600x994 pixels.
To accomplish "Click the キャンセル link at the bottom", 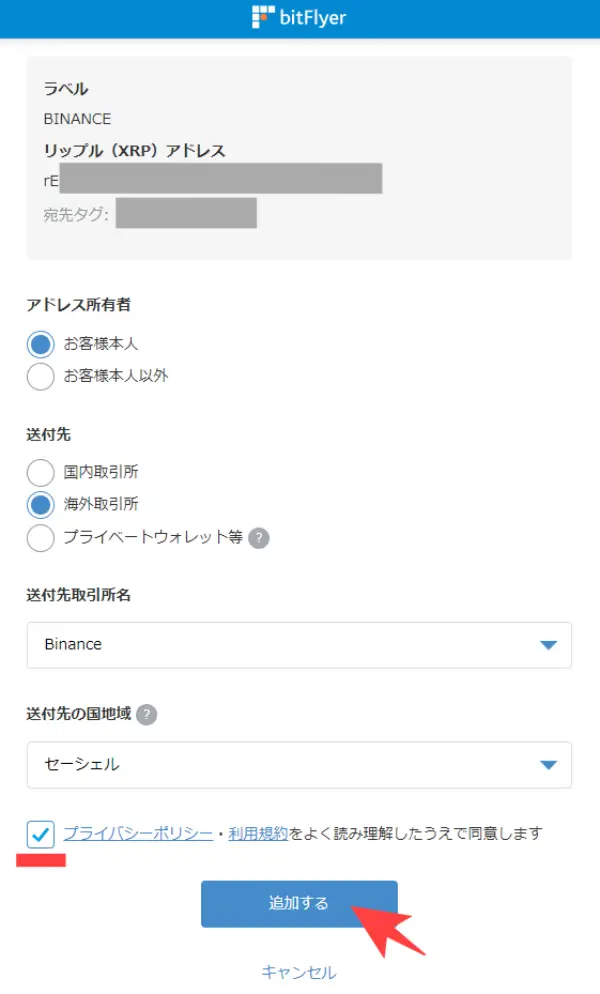I will point(299,971).
